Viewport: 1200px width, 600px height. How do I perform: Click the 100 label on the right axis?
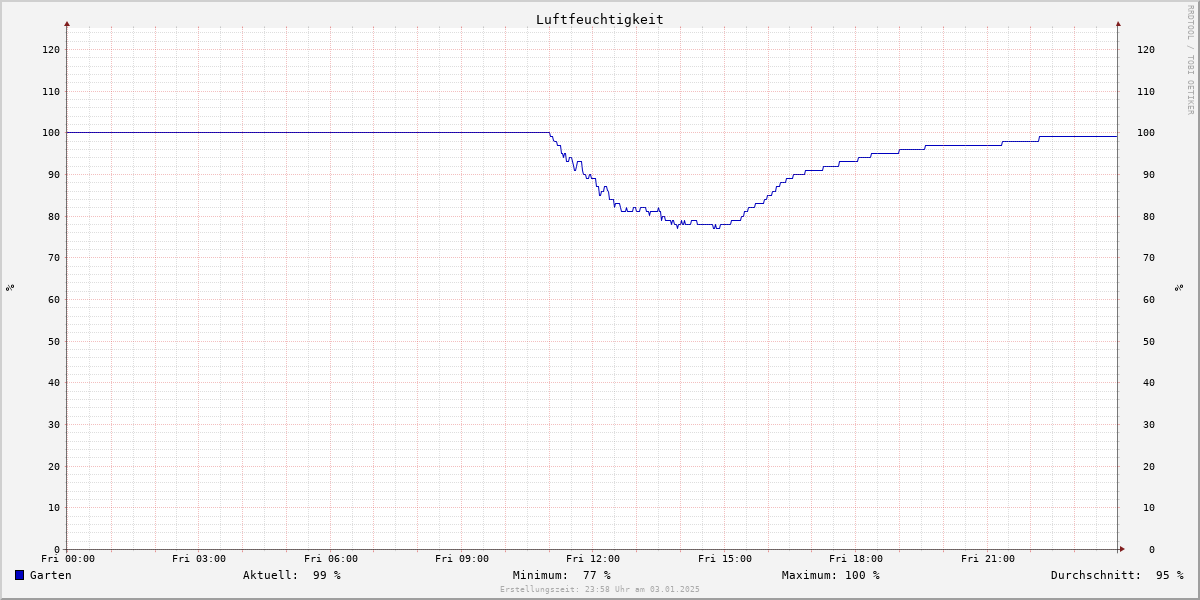pos(1146,133)
